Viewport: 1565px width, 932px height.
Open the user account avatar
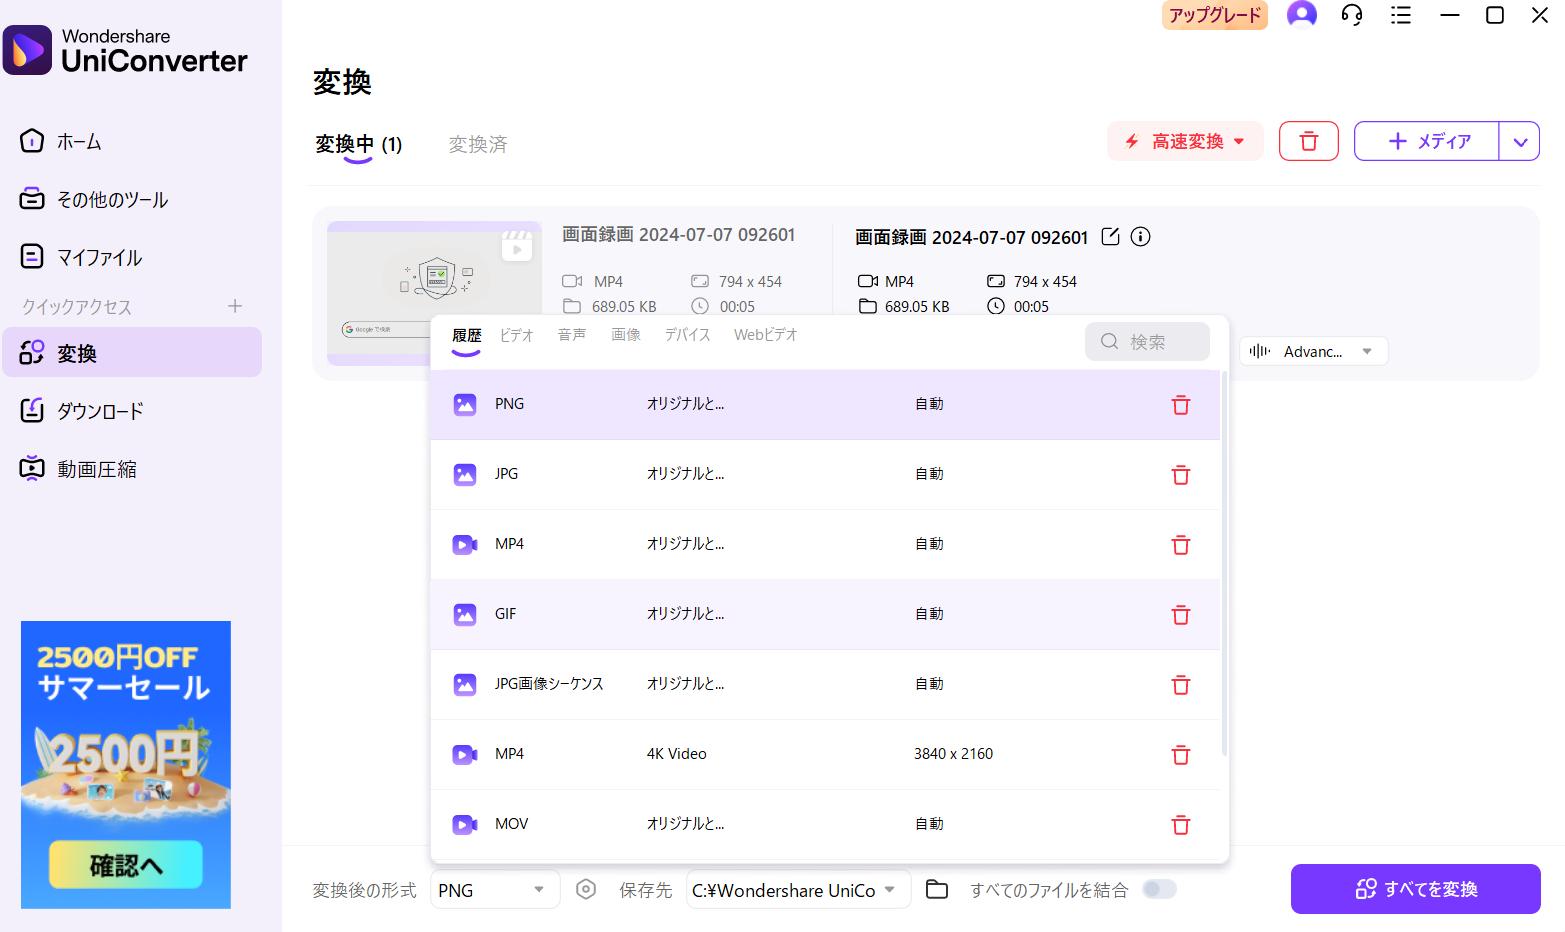(1301, 14)
